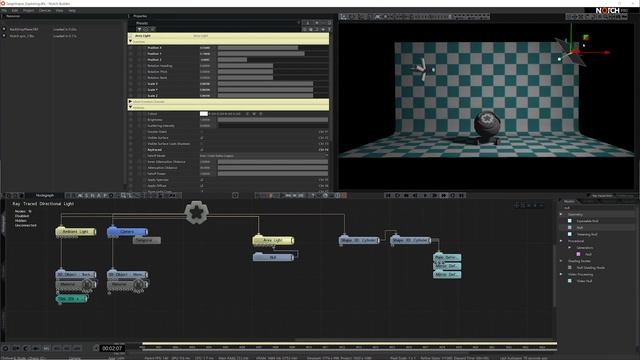Image resolution: width=640 pixels, height=360 pixels.
Task: Select the topmost teal deformer node
Action: click(447, 258)
